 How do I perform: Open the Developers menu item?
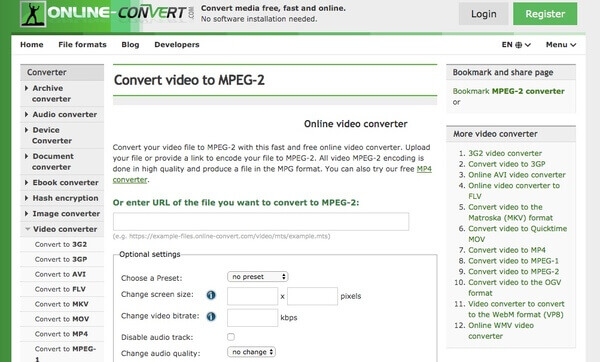pyautogui.click(x=177, y=45)
